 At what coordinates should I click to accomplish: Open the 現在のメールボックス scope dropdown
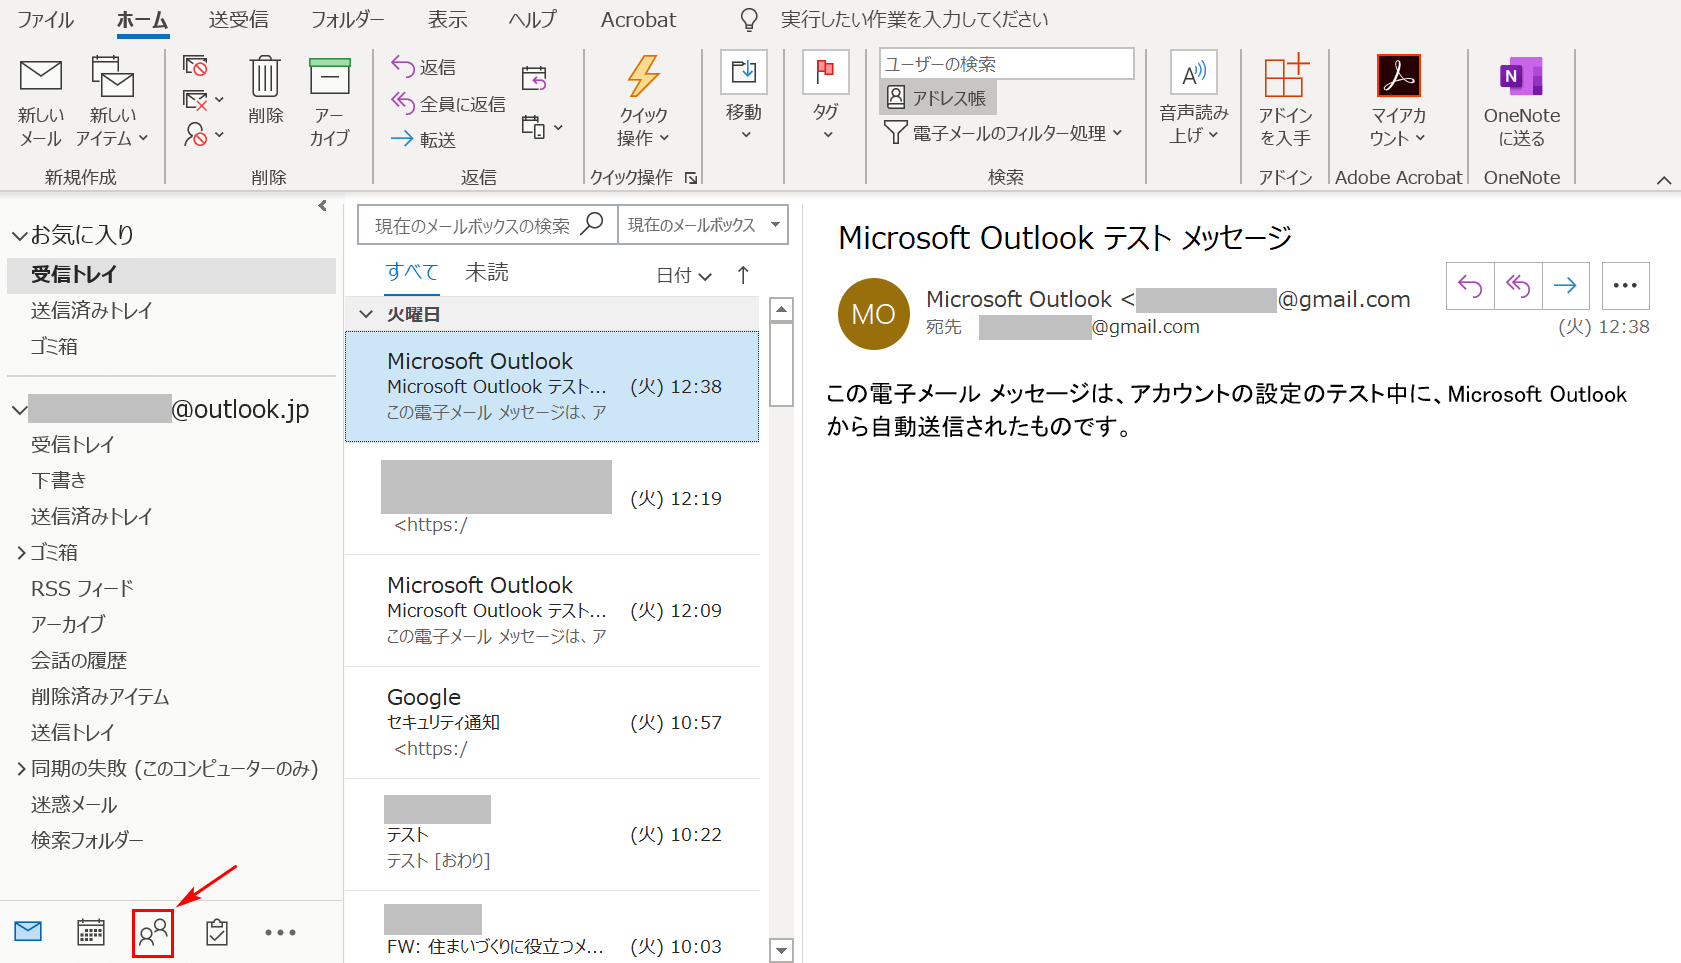(x=703, y=225)
